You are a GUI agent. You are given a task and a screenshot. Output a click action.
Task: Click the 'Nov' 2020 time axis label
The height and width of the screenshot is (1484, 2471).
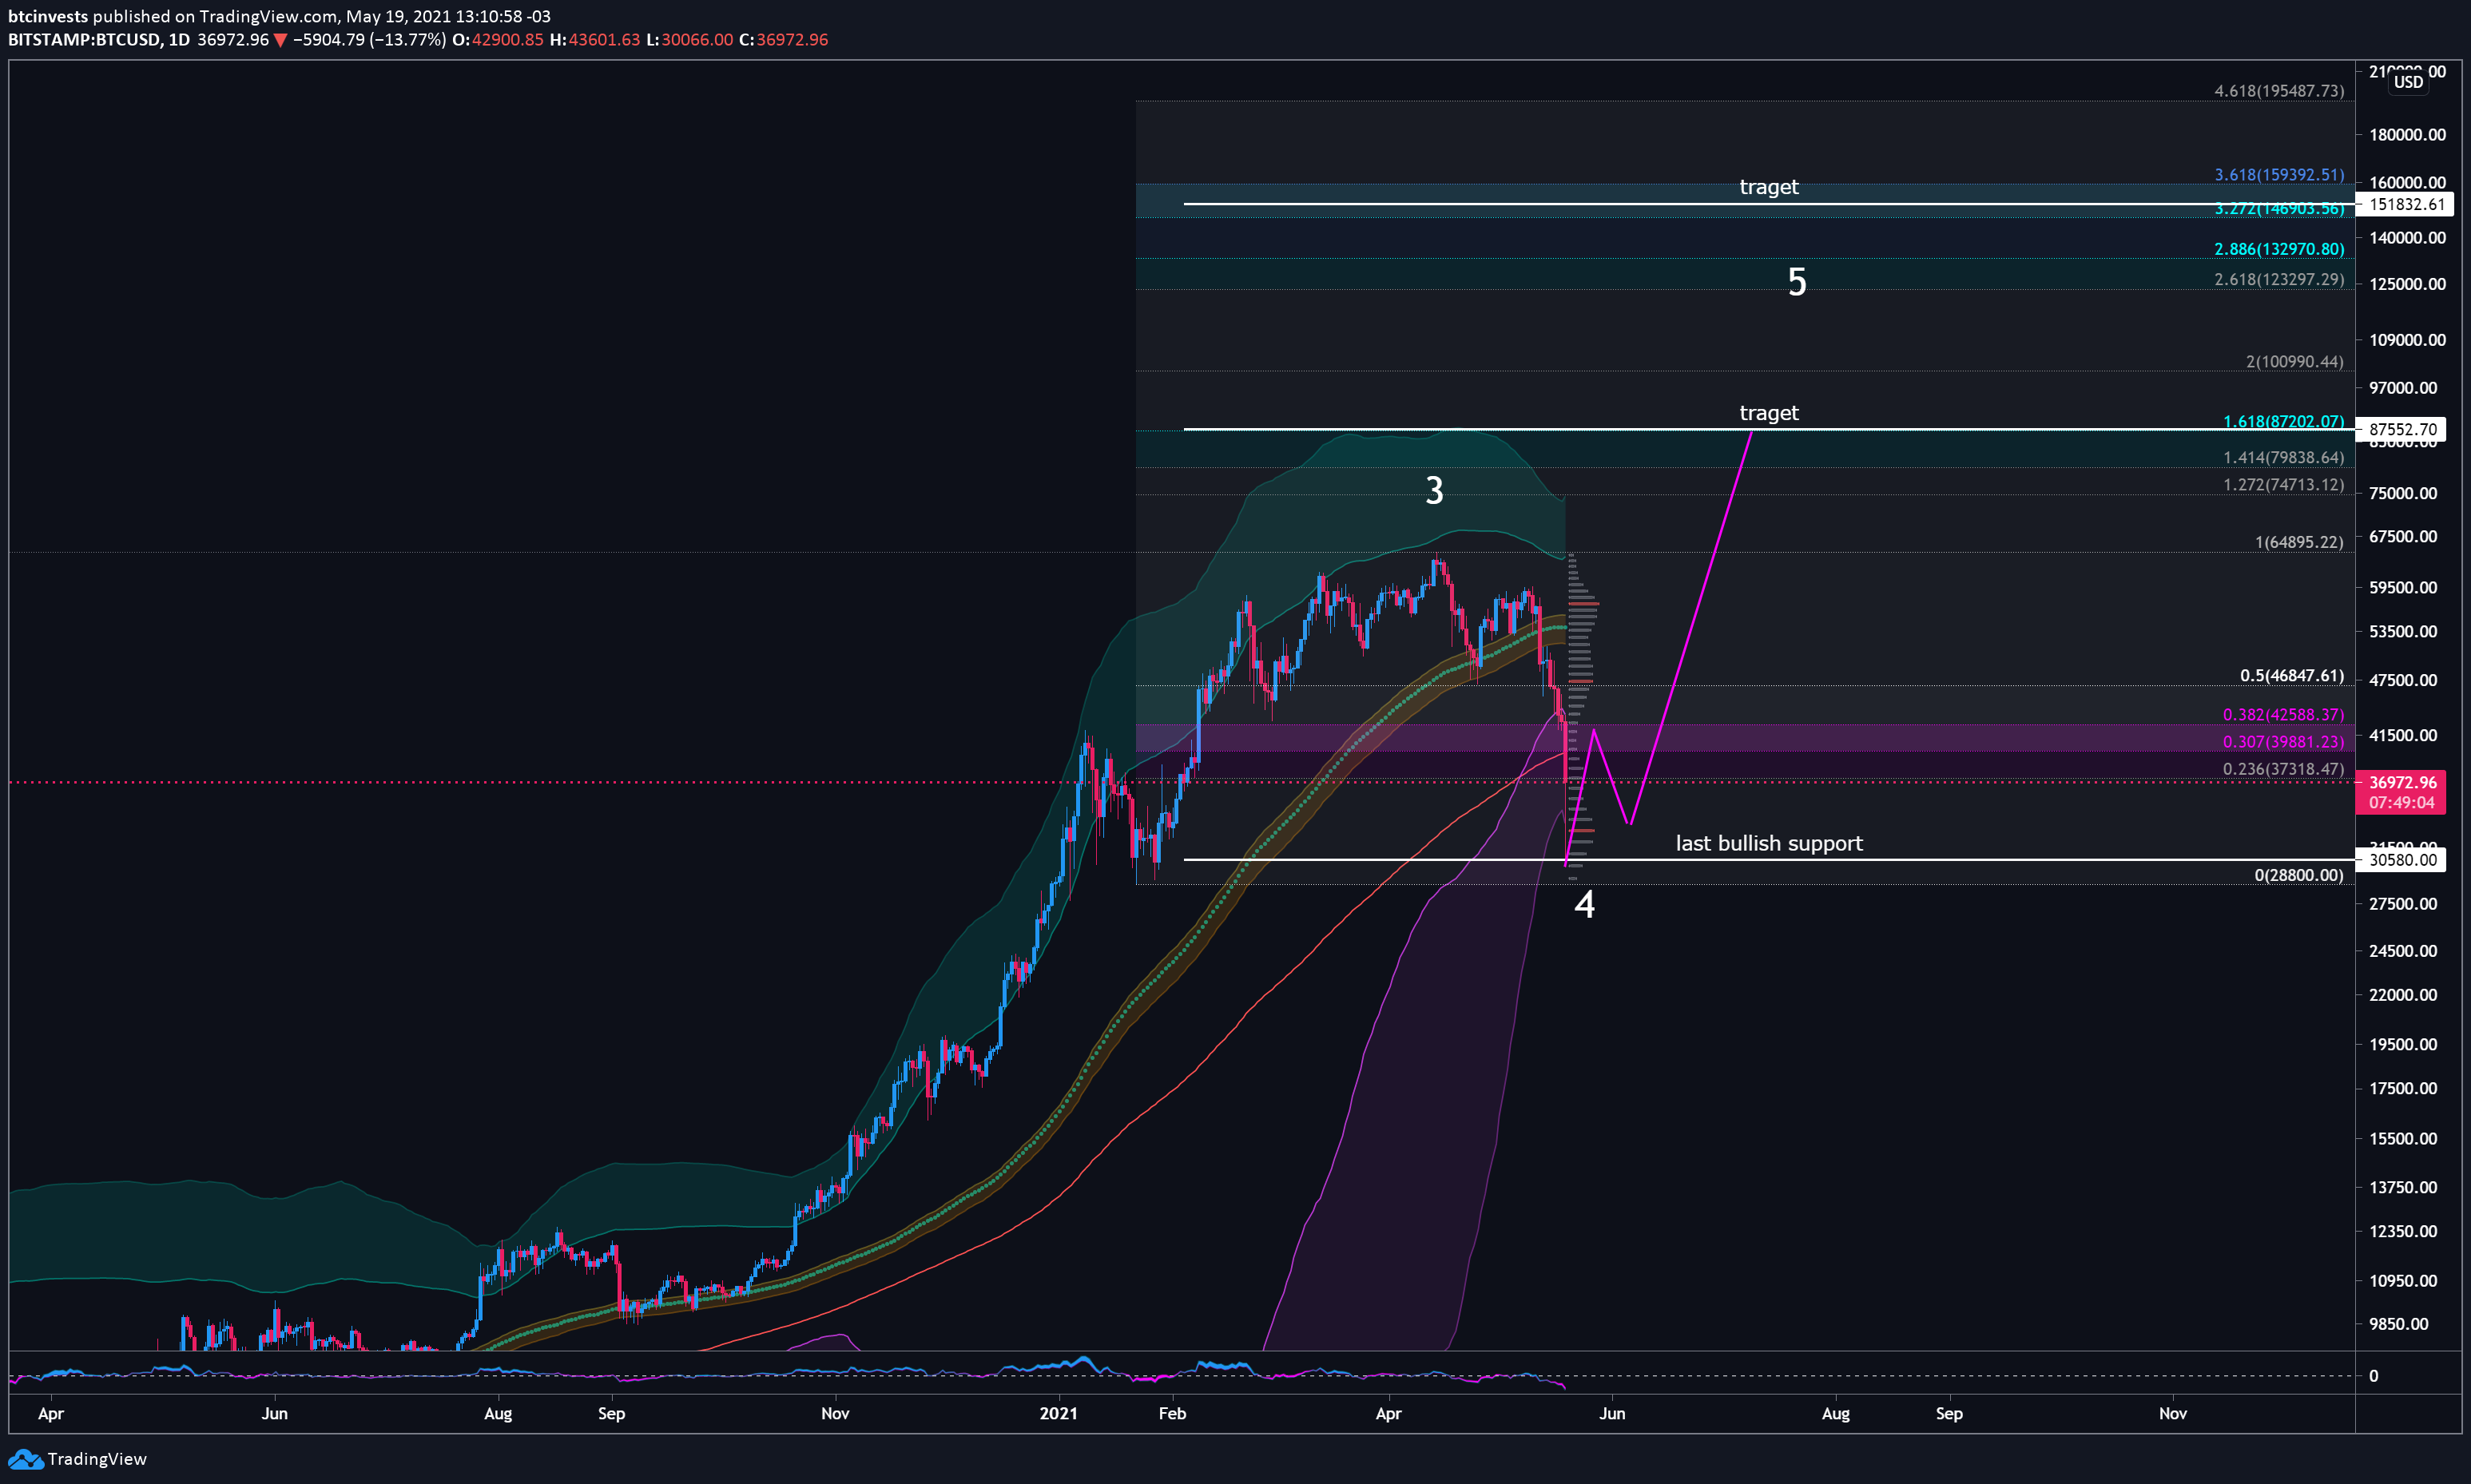(x=834, y=1414)
